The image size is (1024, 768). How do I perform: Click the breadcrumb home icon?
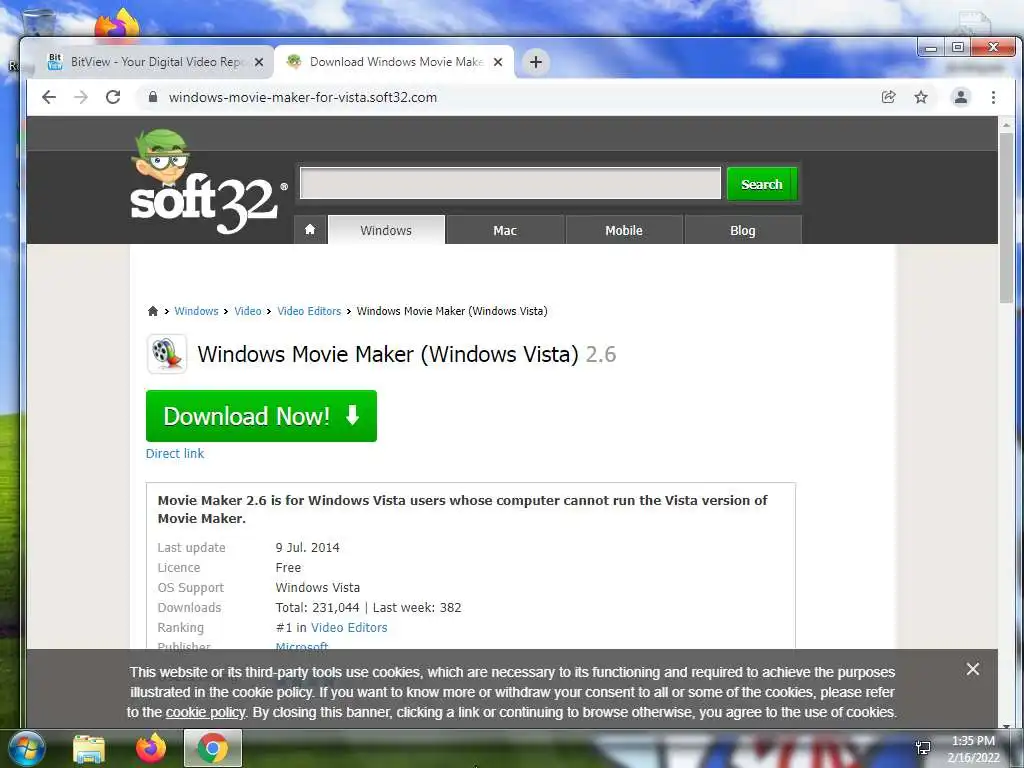[153, 311]
